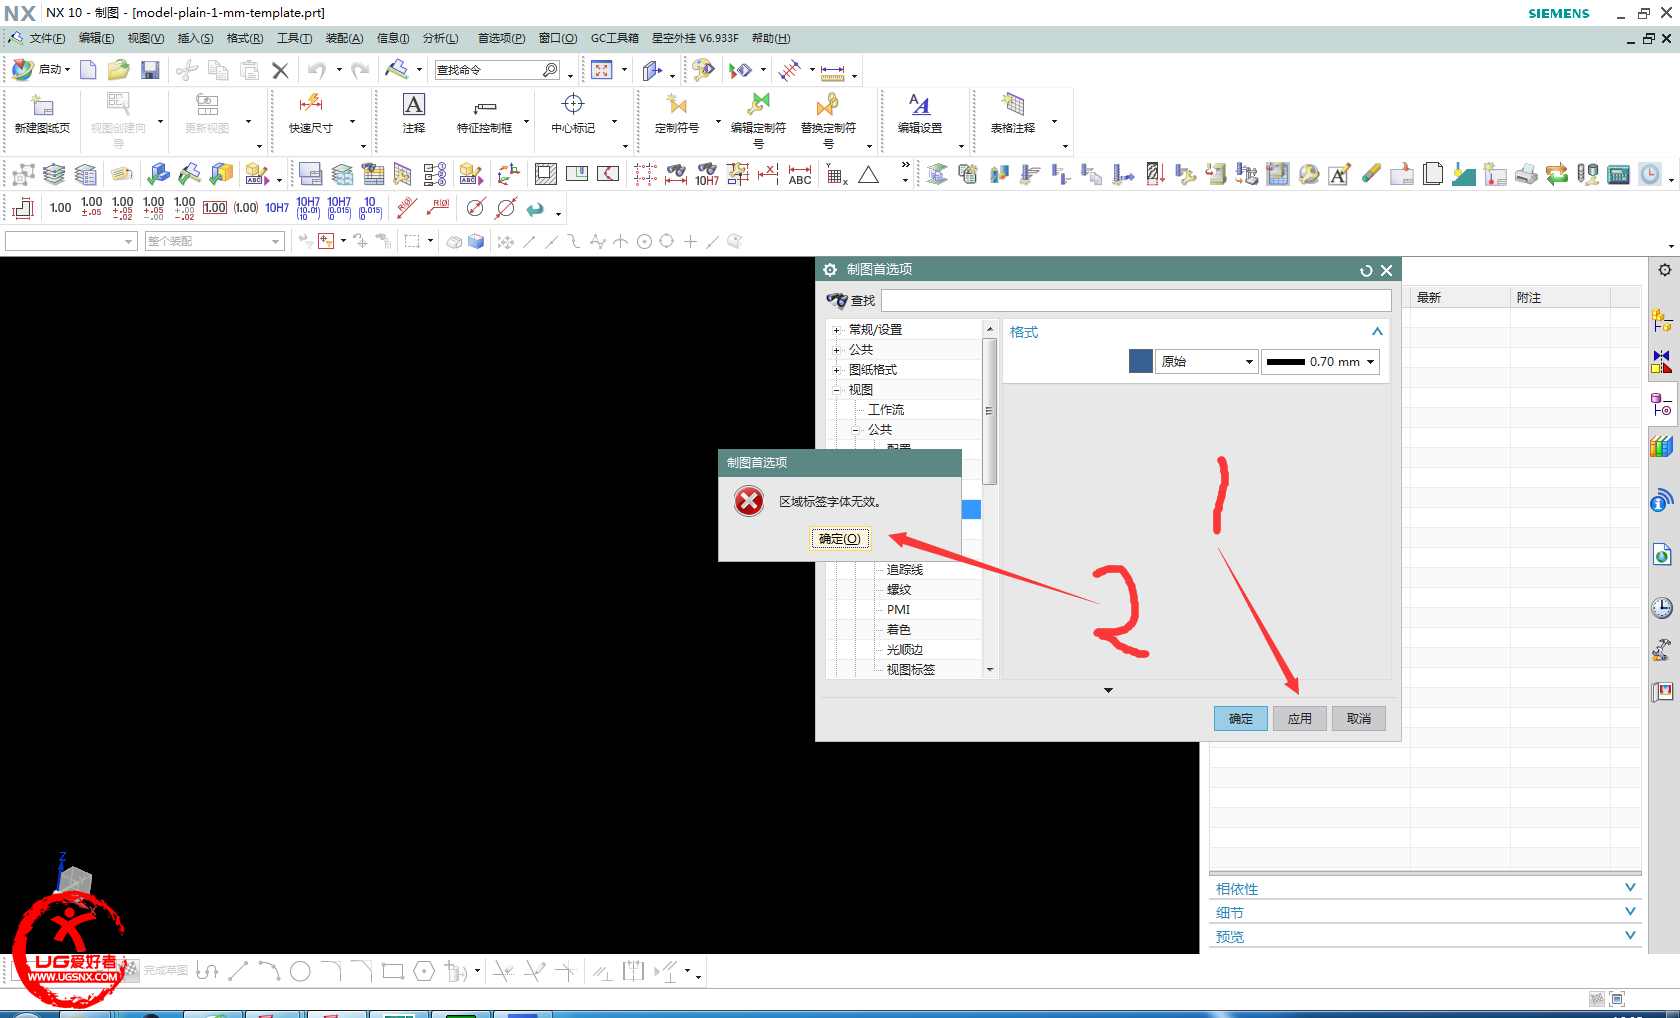The width and height of the screenshot is (1680, 1018).
Task: Click the 编辑定制符号 edit custom symbol icon
Action: coord(759,120)
